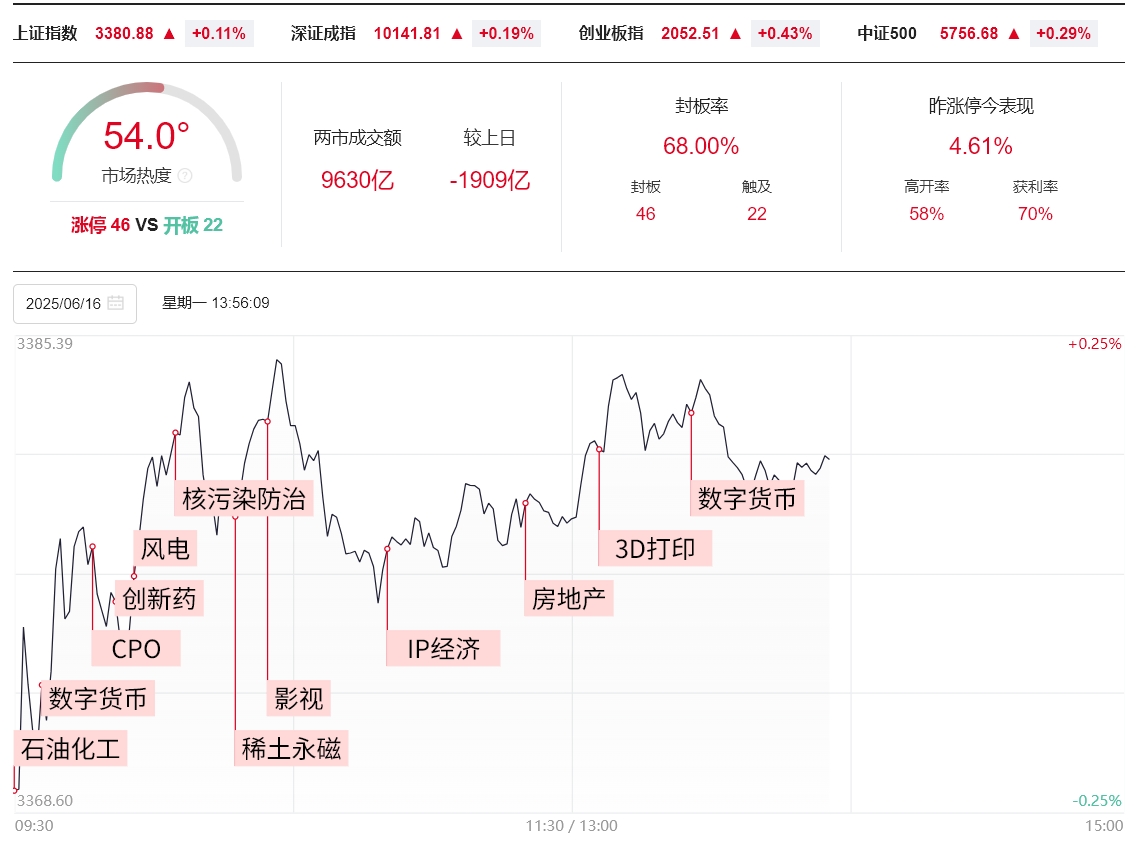Select the 石油化工 label near market open
Screen dimensions: 1142x855
[71, 749]
